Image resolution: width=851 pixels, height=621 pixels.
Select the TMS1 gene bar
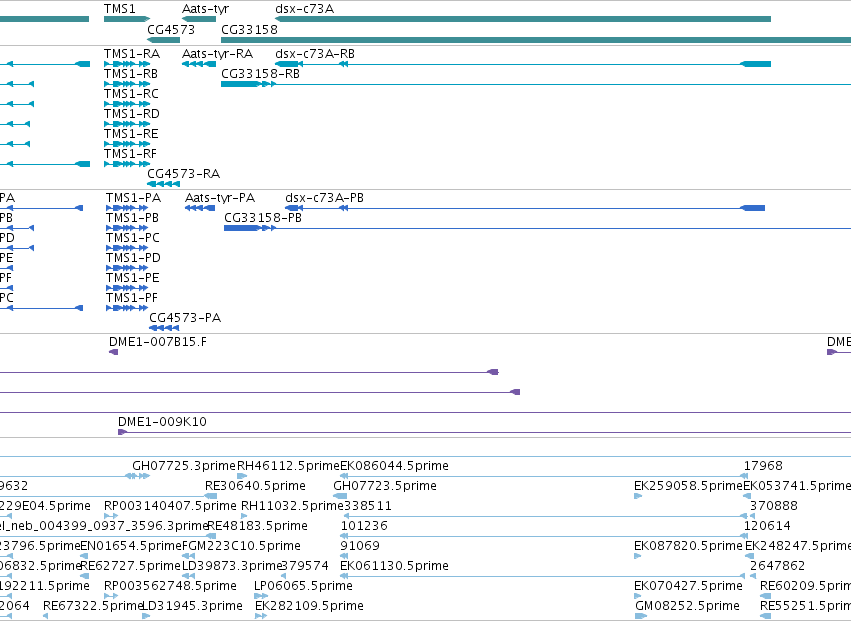click(127, 20)
